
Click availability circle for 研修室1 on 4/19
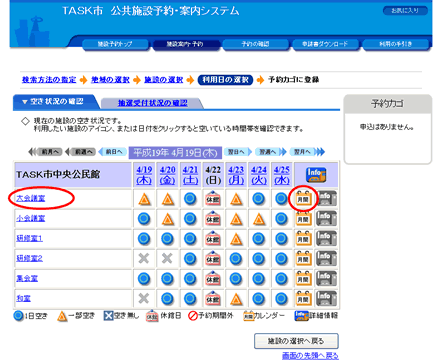click(x=144, y=239)
